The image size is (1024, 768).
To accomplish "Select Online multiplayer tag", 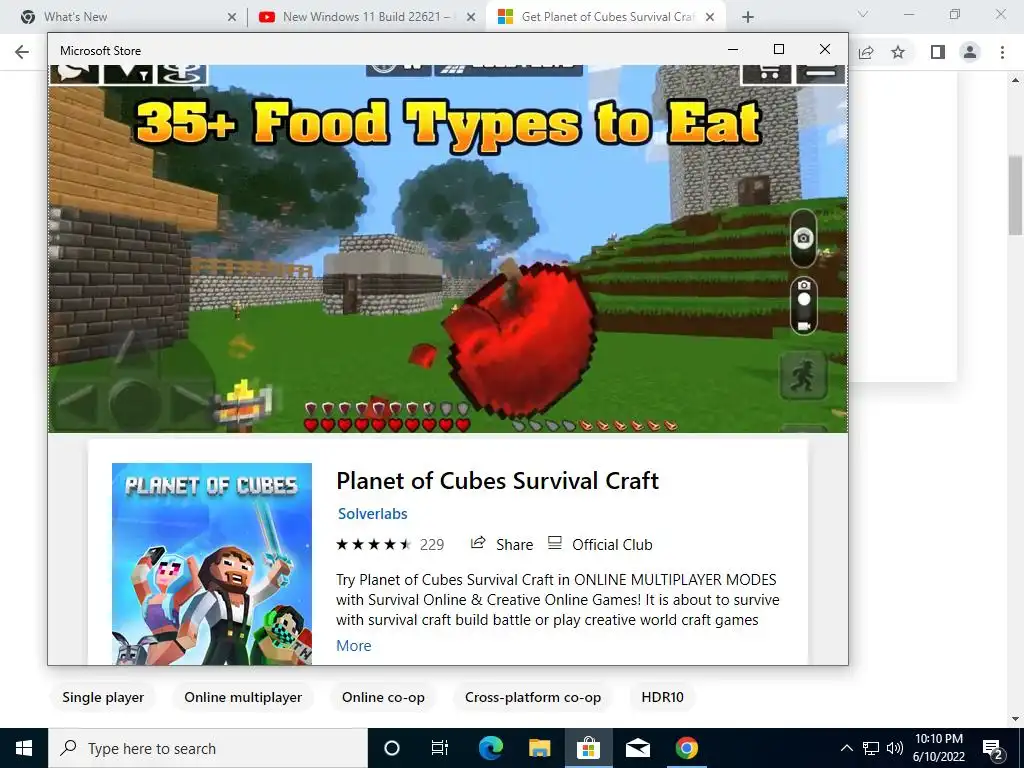I will tap(243, 697).
